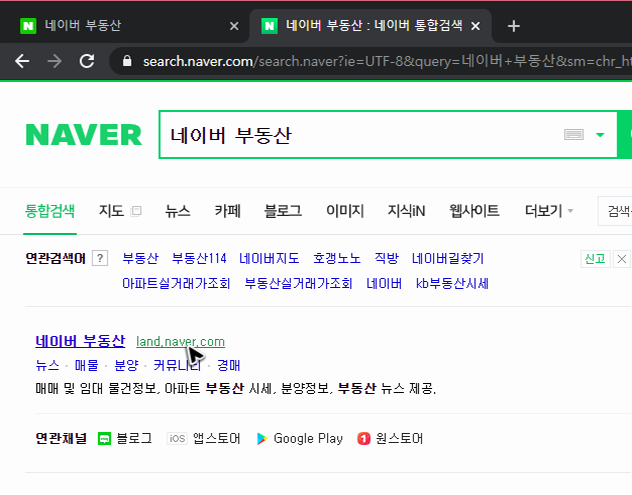The width and height of the screenshot is (632, 495).
Task: Click related search 부동산114
Action: [x=199, y=258]
